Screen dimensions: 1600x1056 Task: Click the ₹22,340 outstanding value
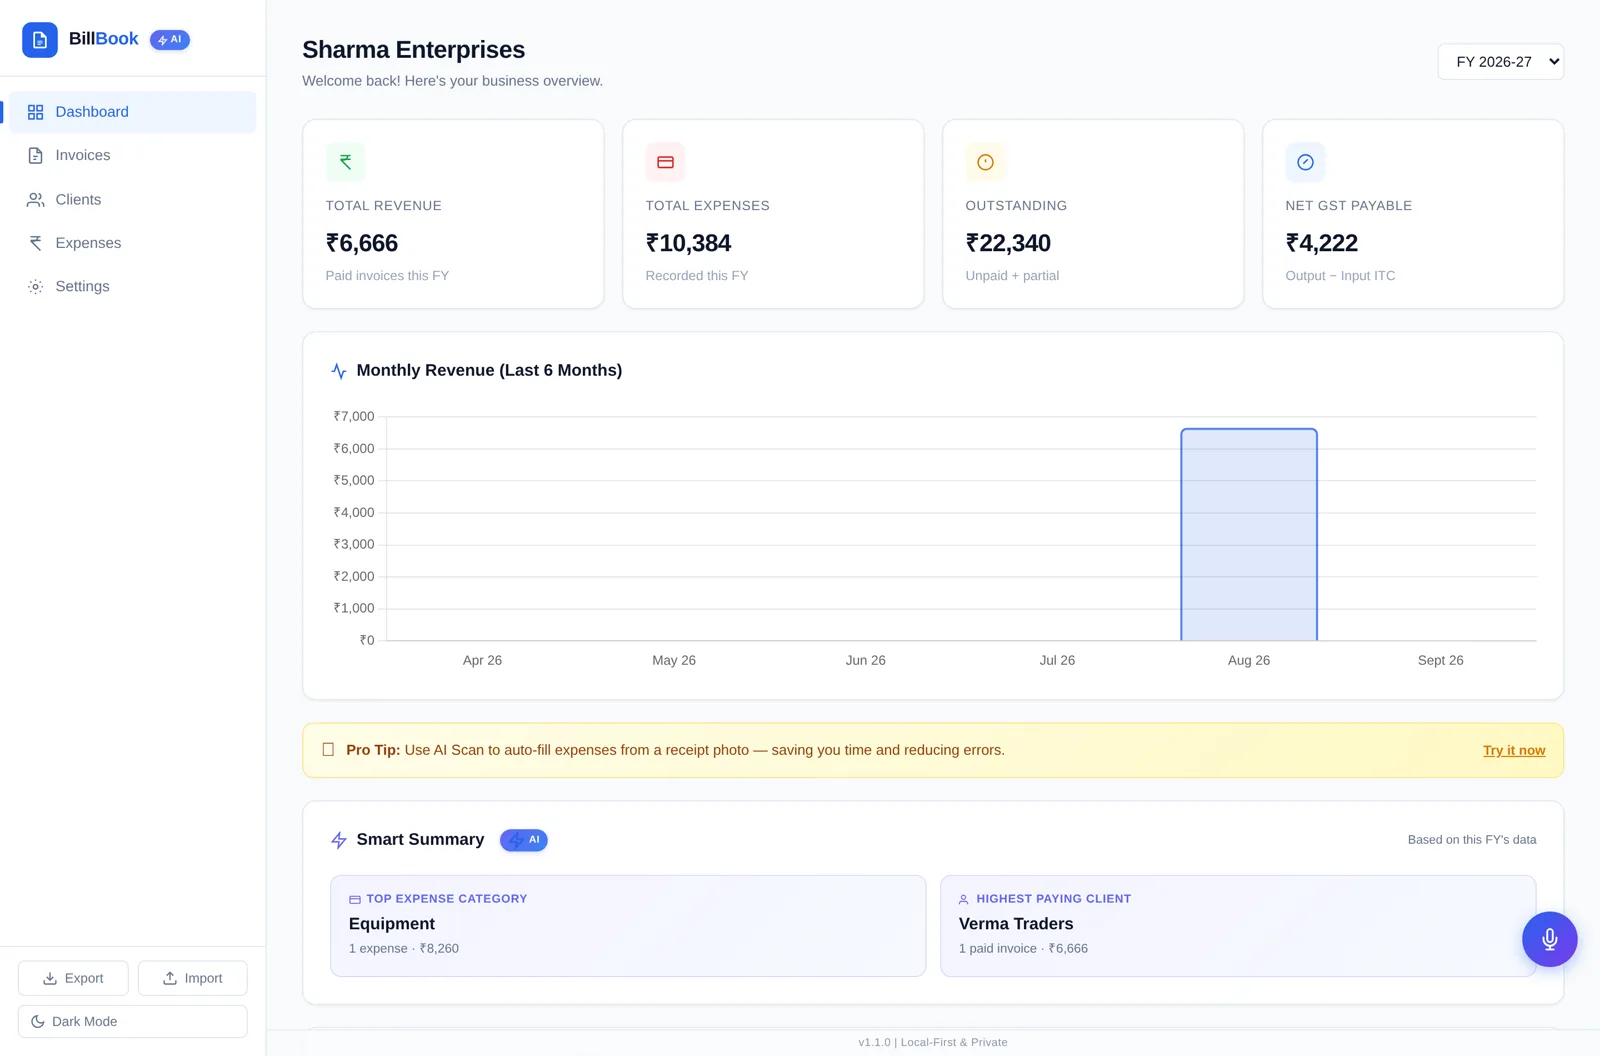pos(1008,243)
